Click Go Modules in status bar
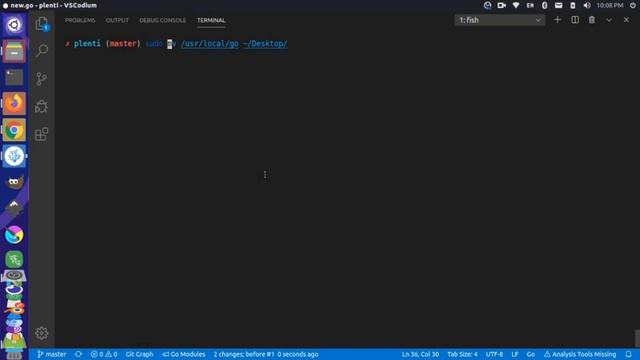The width and height of the screenshot is (640, 360). [184, 354]
